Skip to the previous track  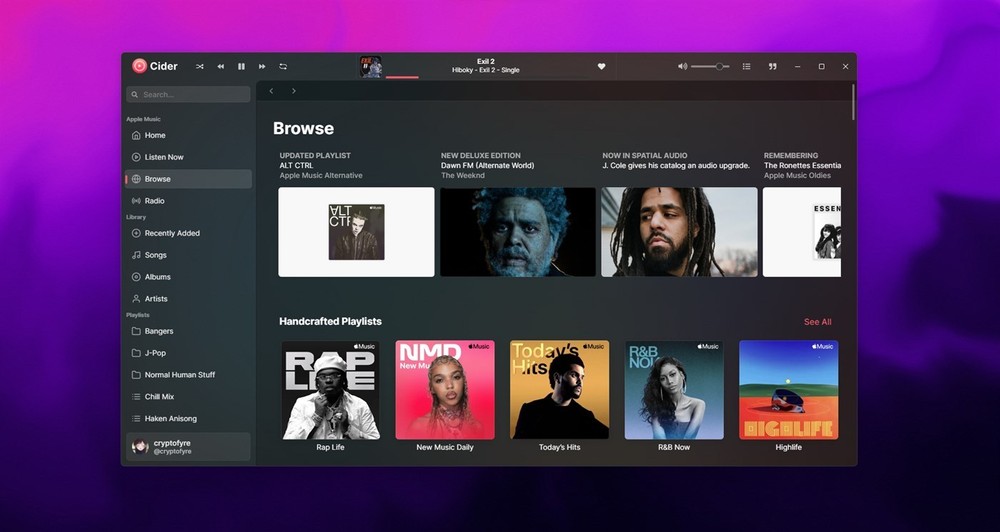click(x=221, y=66)
